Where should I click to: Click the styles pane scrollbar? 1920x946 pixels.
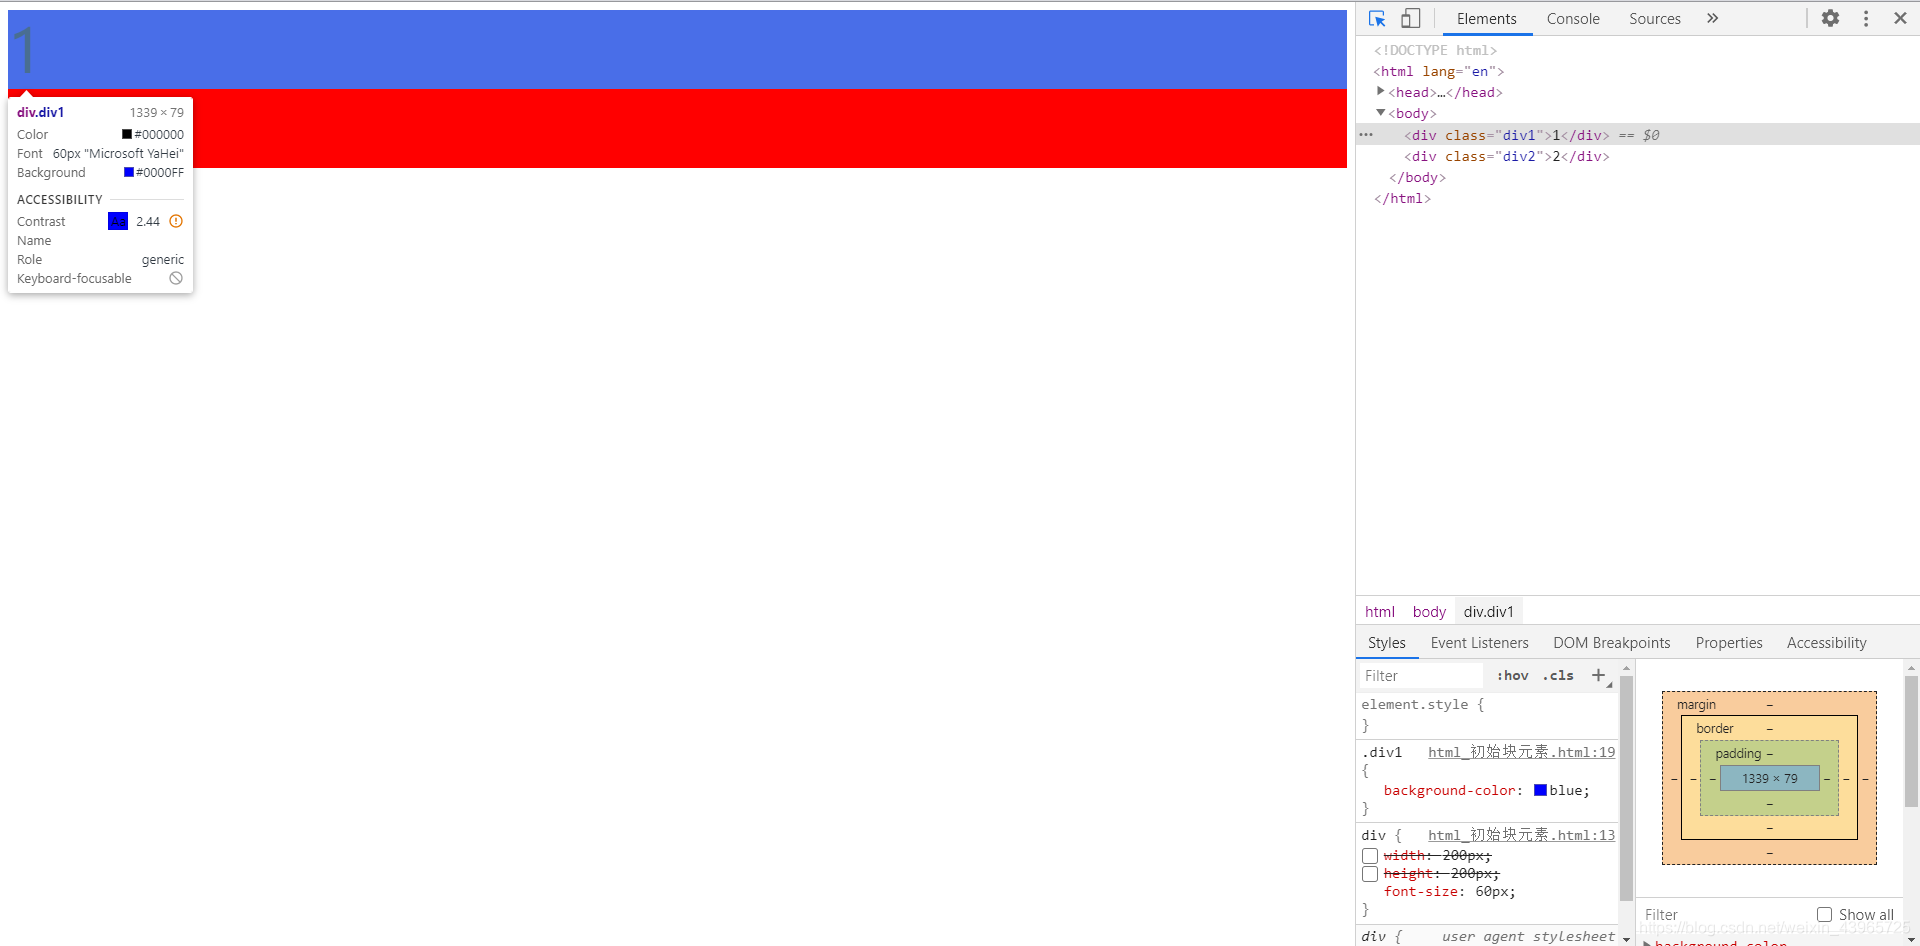pyautogui.click(x=1626, y=790)
